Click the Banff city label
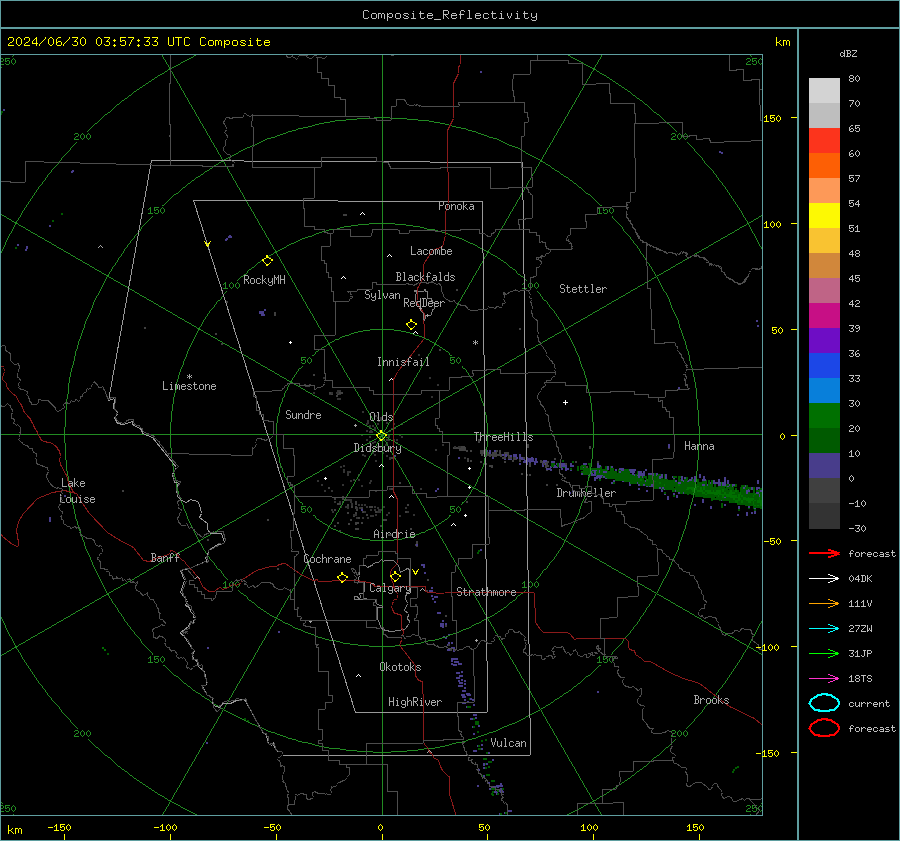The height and width of the screenshot is (841, 900). (165, 558)
